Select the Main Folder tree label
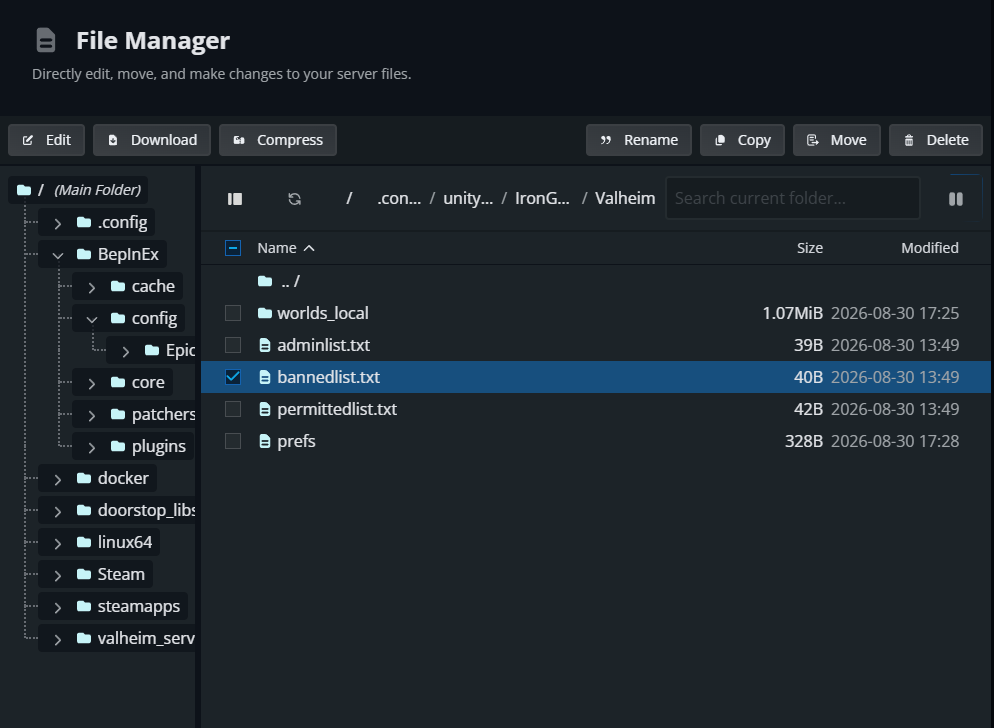994x728 pixels. click(98, 190)
